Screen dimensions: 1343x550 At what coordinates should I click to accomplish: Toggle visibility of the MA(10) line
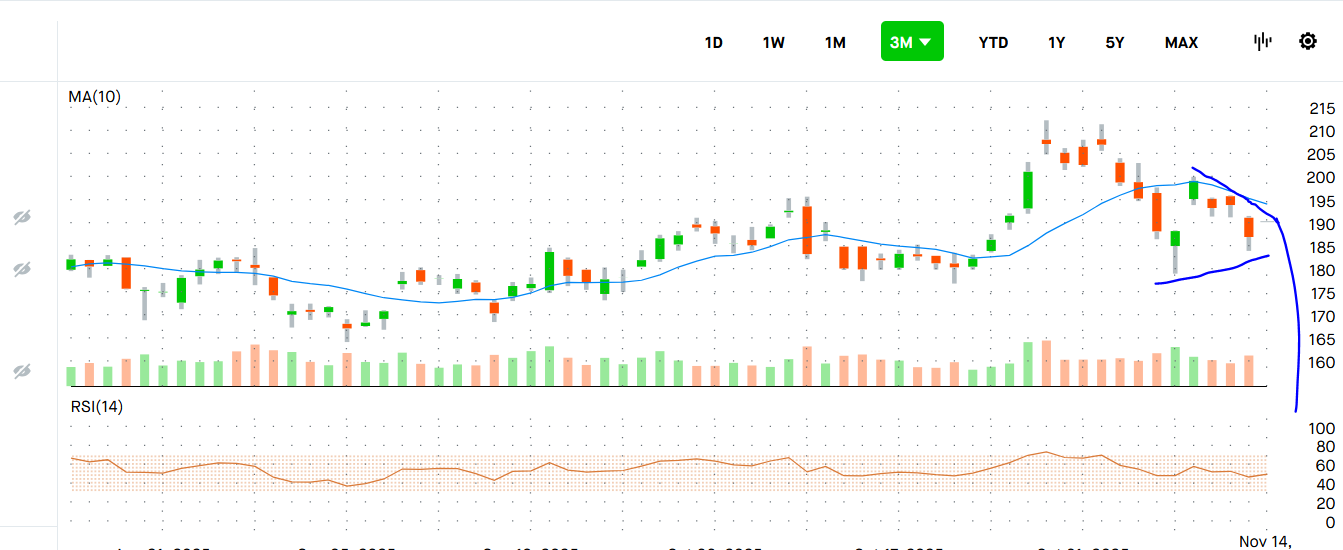[22, 218]
